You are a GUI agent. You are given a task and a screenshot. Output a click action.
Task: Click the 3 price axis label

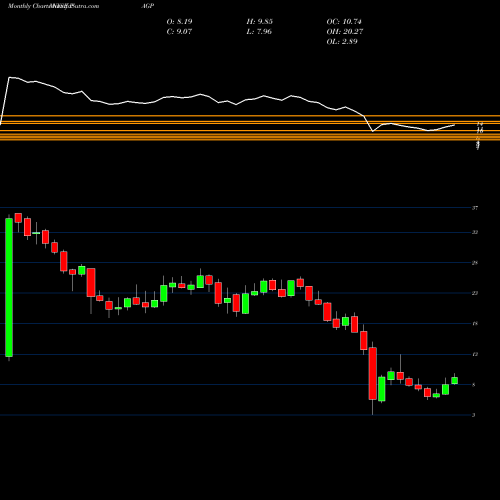click(474, 415)
